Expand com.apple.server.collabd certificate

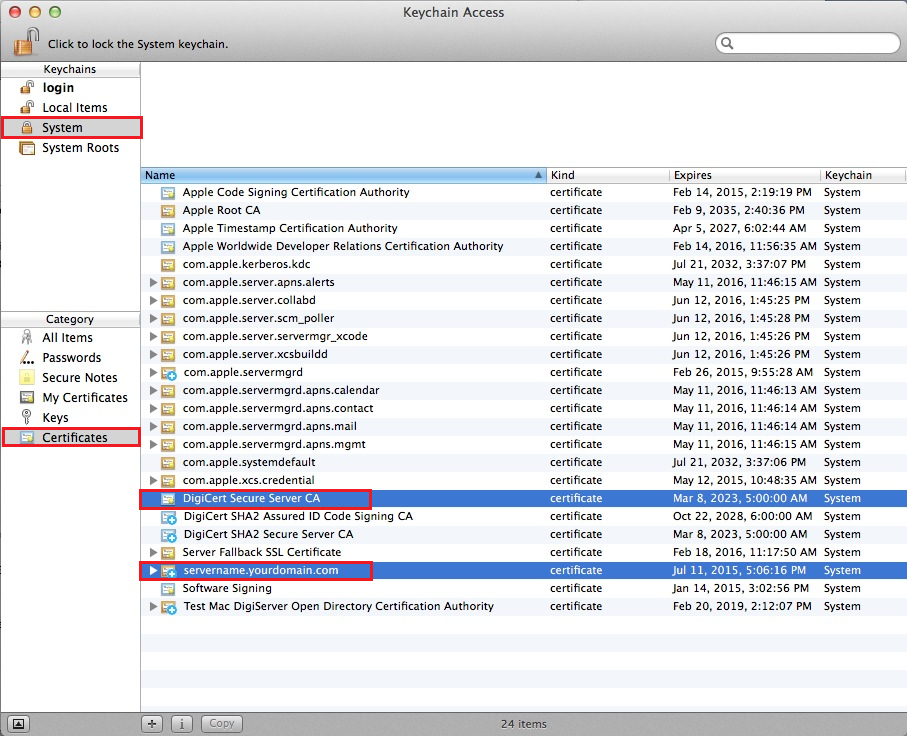click(153, 300)
